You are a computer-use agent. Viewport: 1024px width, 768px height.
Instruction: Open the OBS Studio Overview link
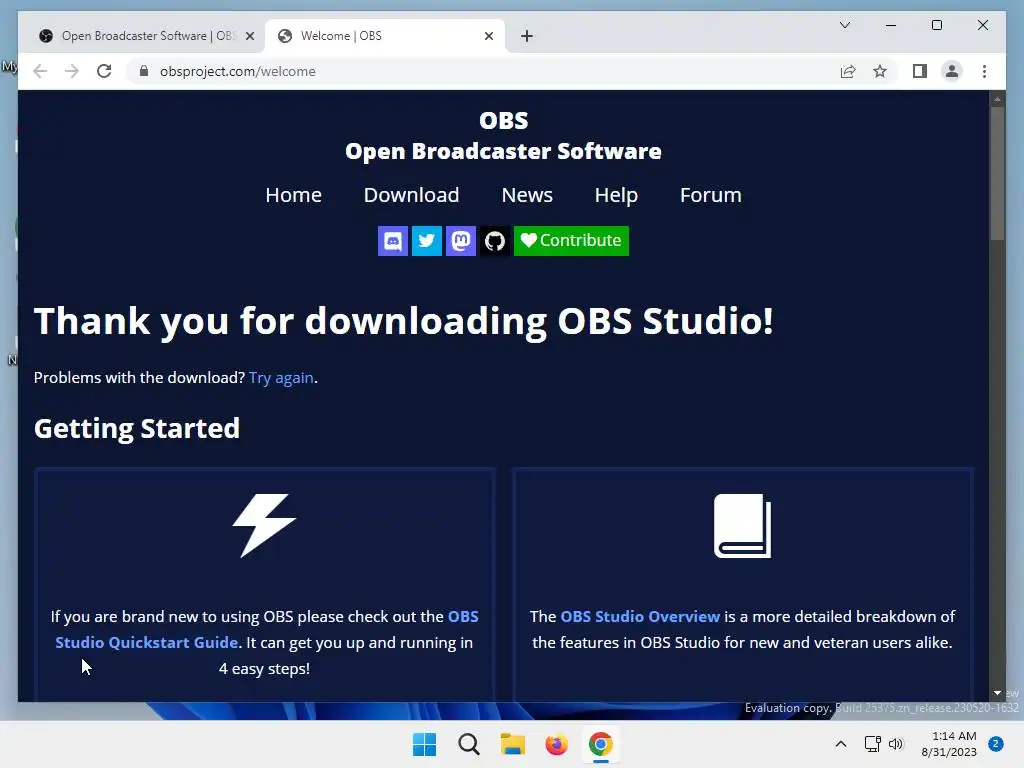pyautogui.click(x=640, y=616)
